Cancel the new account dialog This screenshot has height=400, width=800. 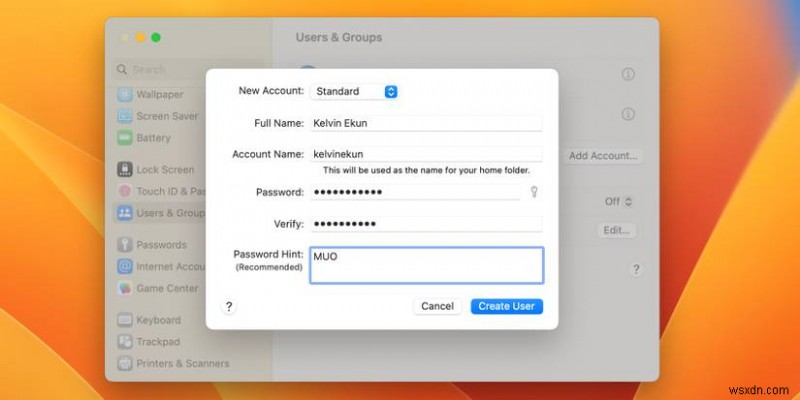click(437, 306)
